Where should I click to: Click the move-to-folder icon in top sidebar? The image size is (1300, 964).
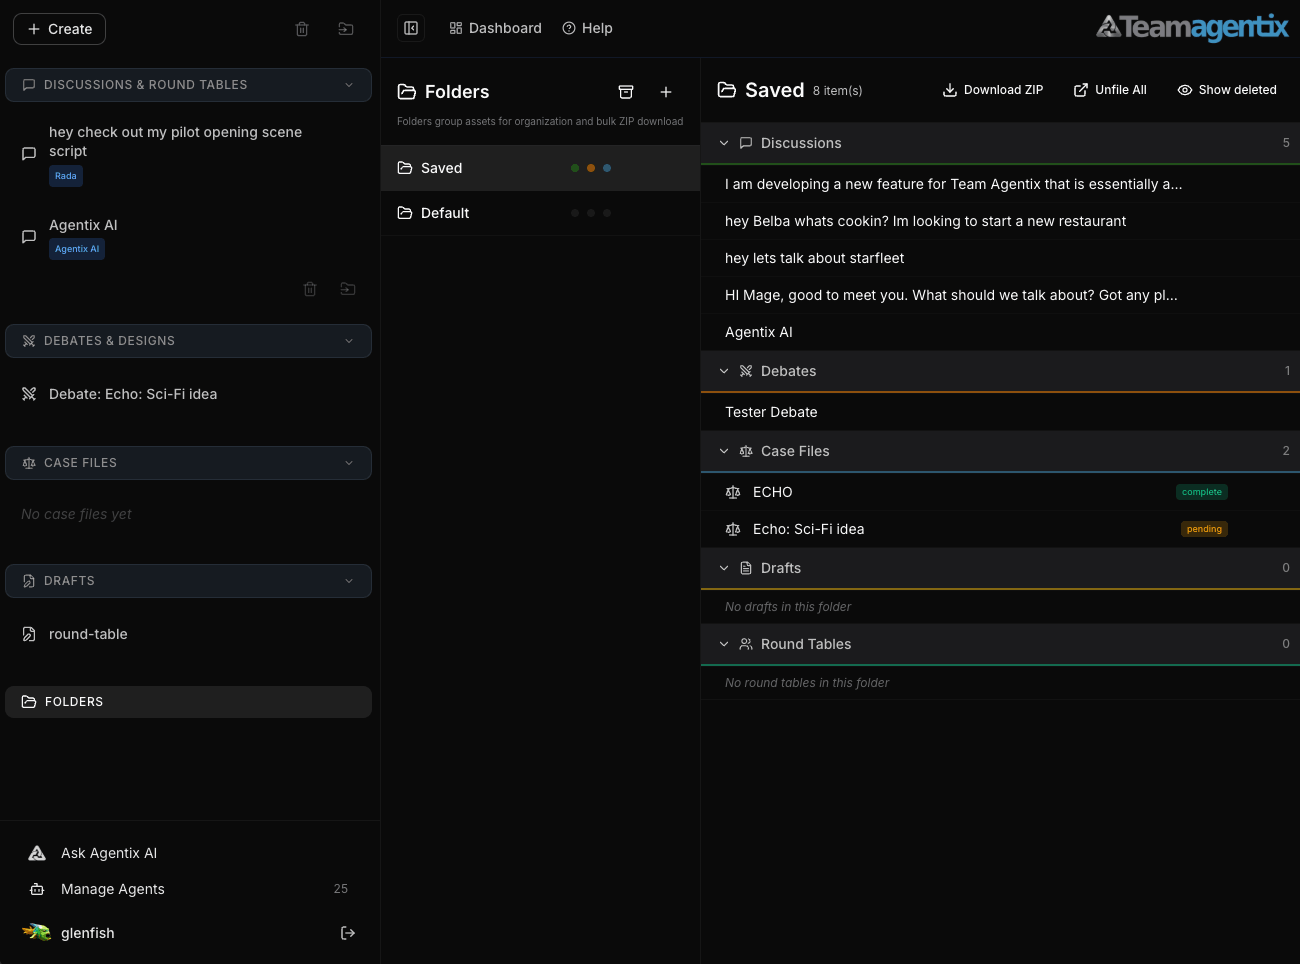(x=346, y=29)
